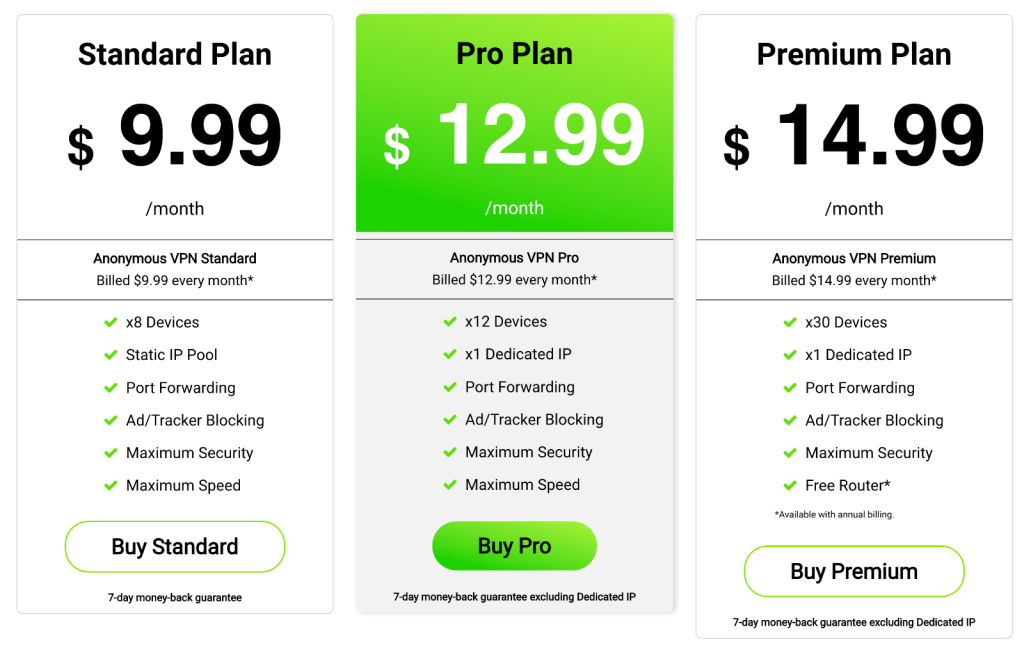The width and height of the screenshot is (1024, 652).
Task: Click checkmark beside Pro Ad/Tracker Blocking
Action: pyautogui.click(x=450, y=420)
